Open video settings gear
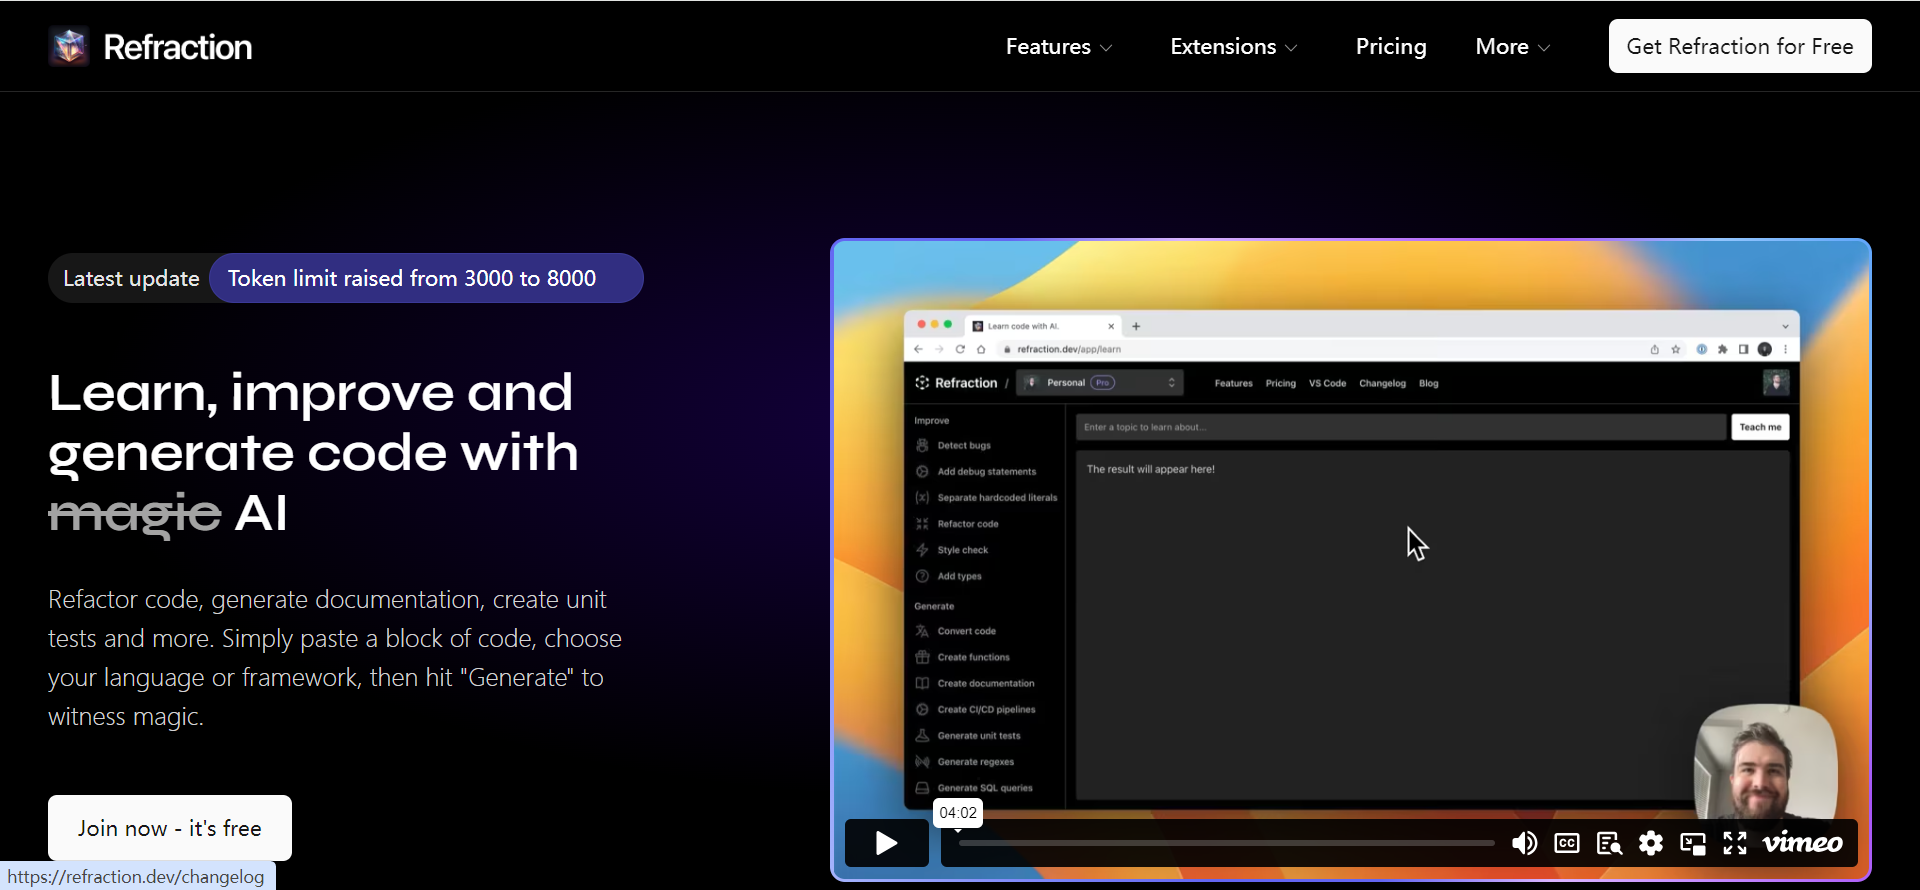Screen dimensions: 1920x890 [1651, 844]
